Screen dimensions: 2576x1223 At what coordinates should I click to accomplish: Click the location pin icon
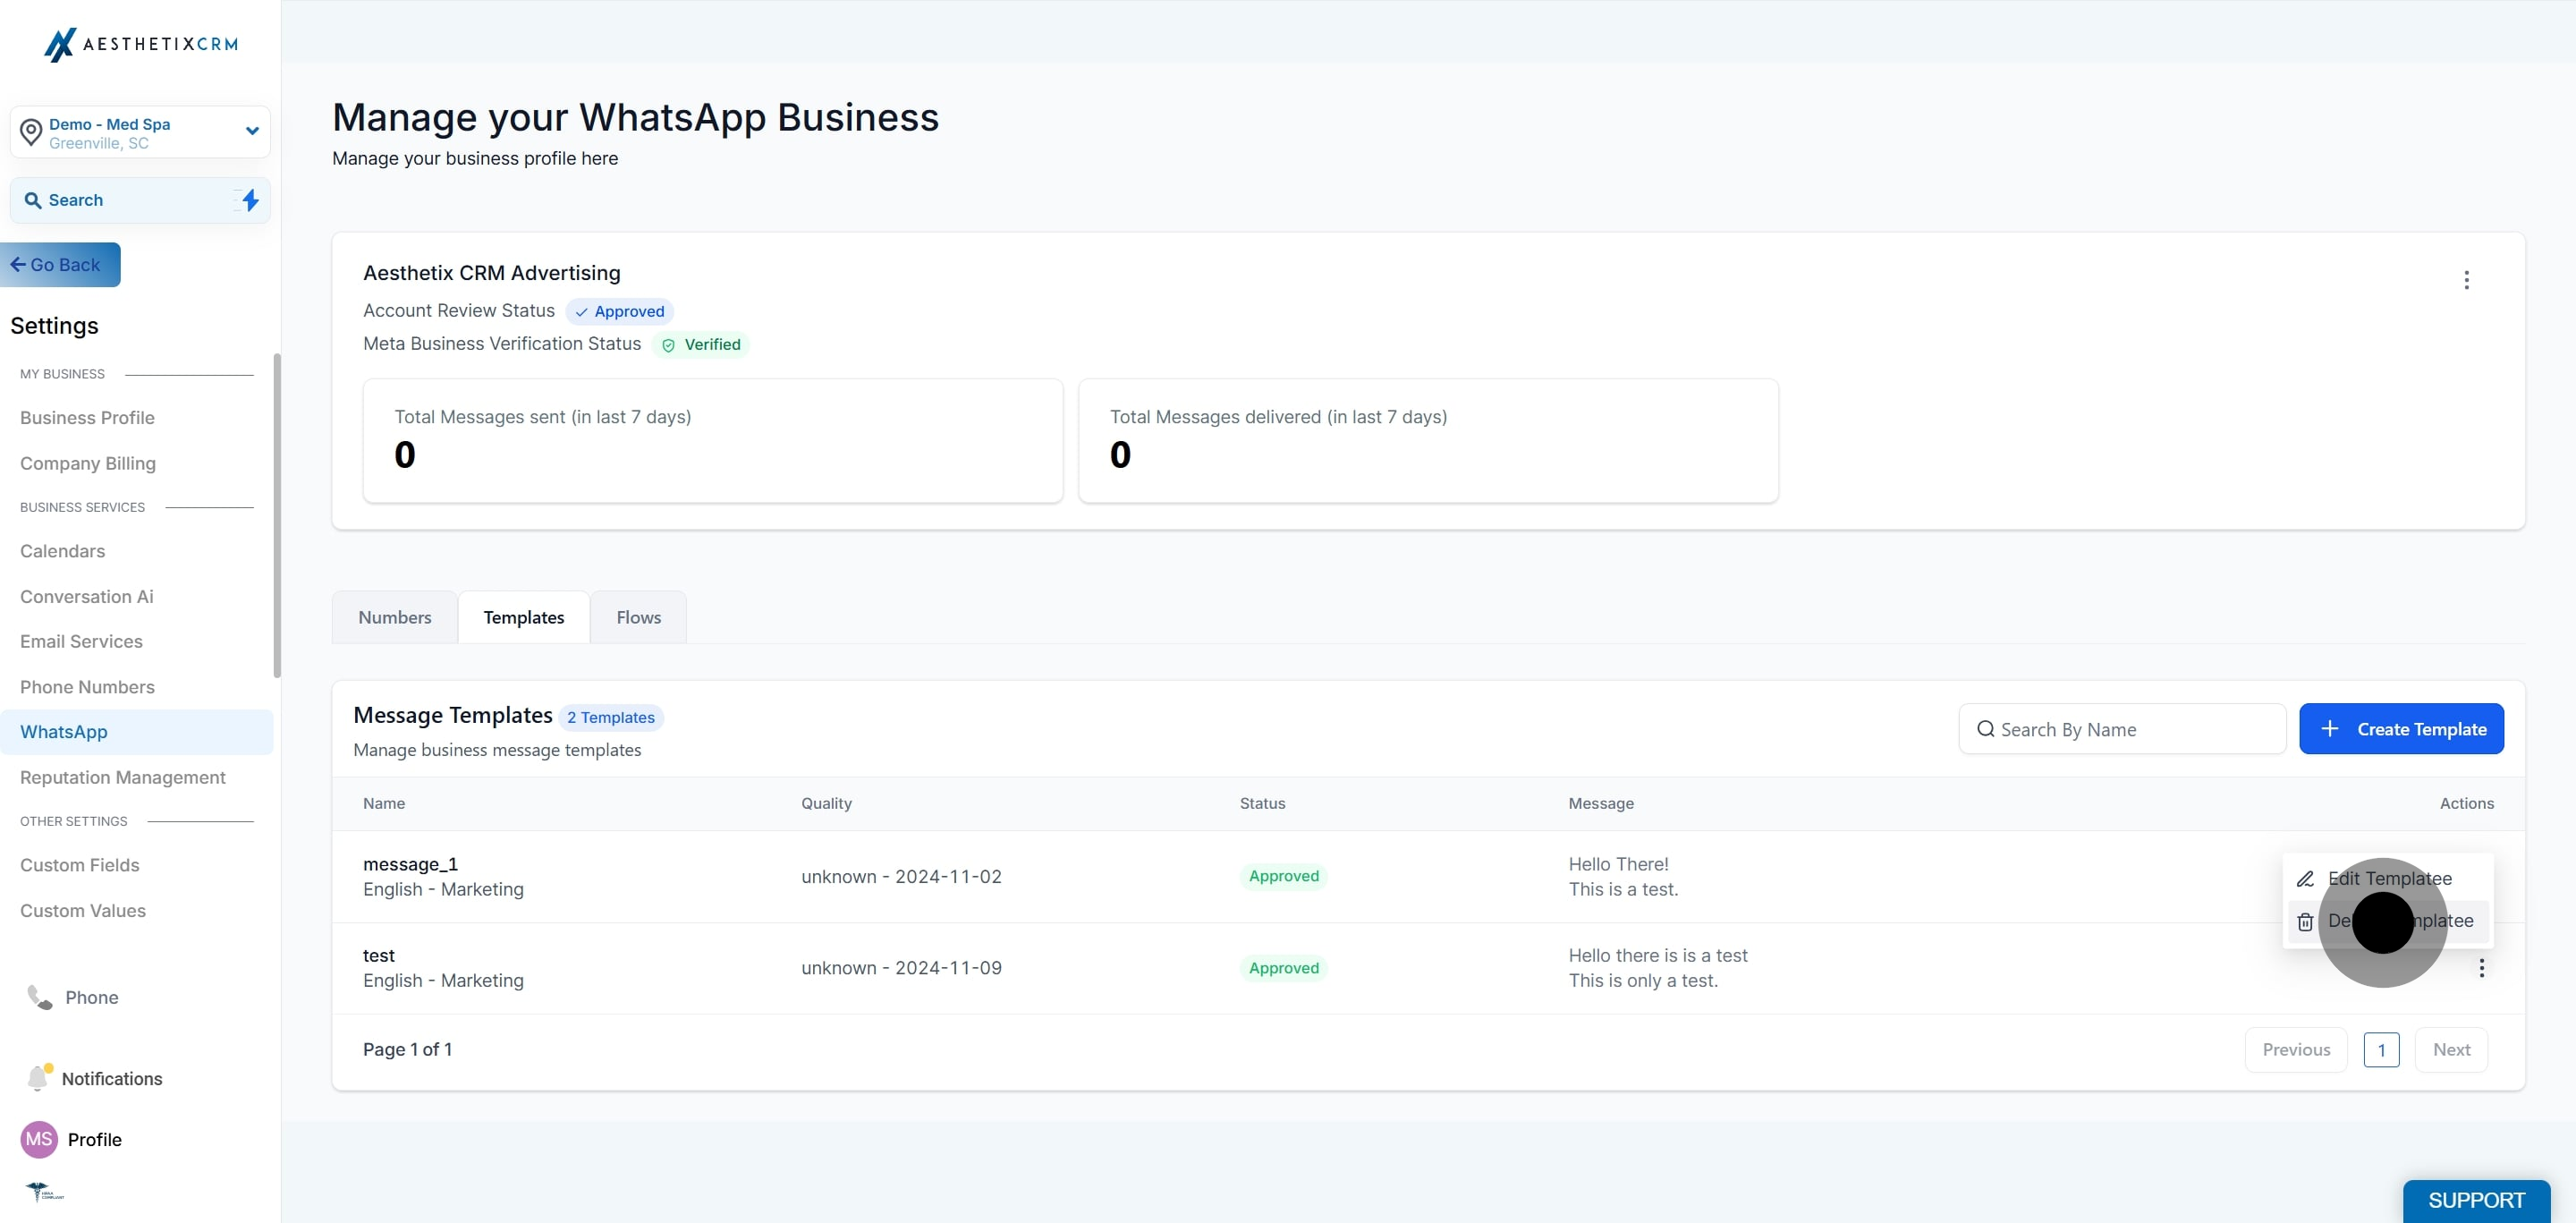(31, 132)
